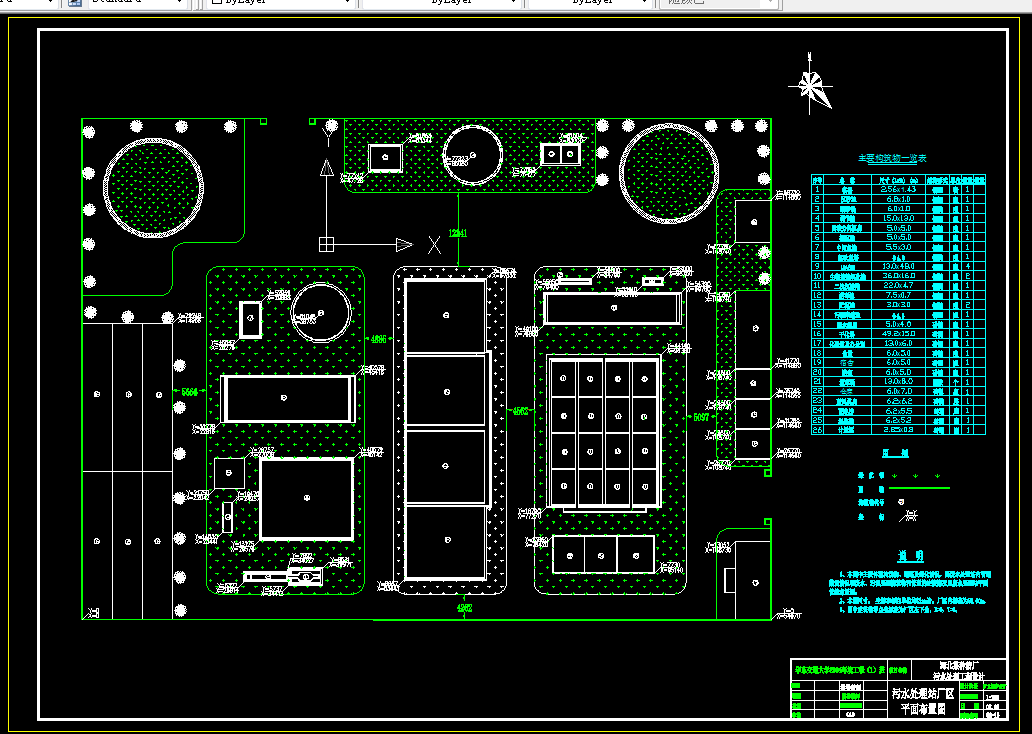Click the north arrow compass symbol
The width and height of the screenshot is (1032, 734).
(812, 84)
